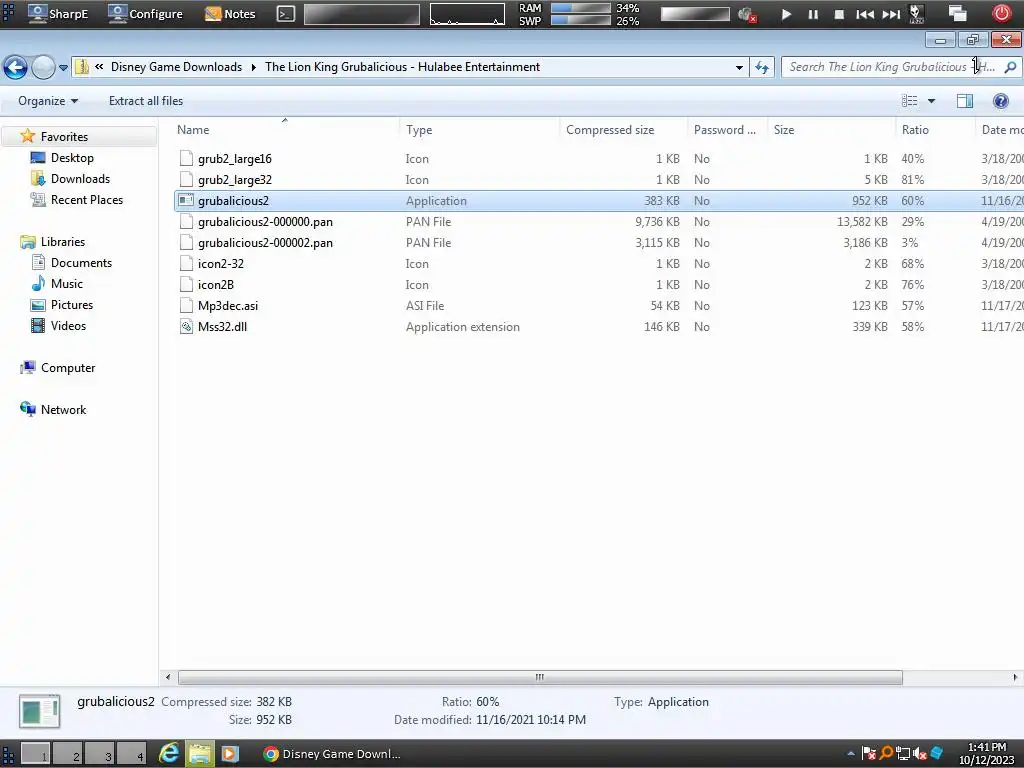Image resolution: width=1024 pixels, height=768 pixels.
Task: Change view with the view icon button
Action: [909, 101]
